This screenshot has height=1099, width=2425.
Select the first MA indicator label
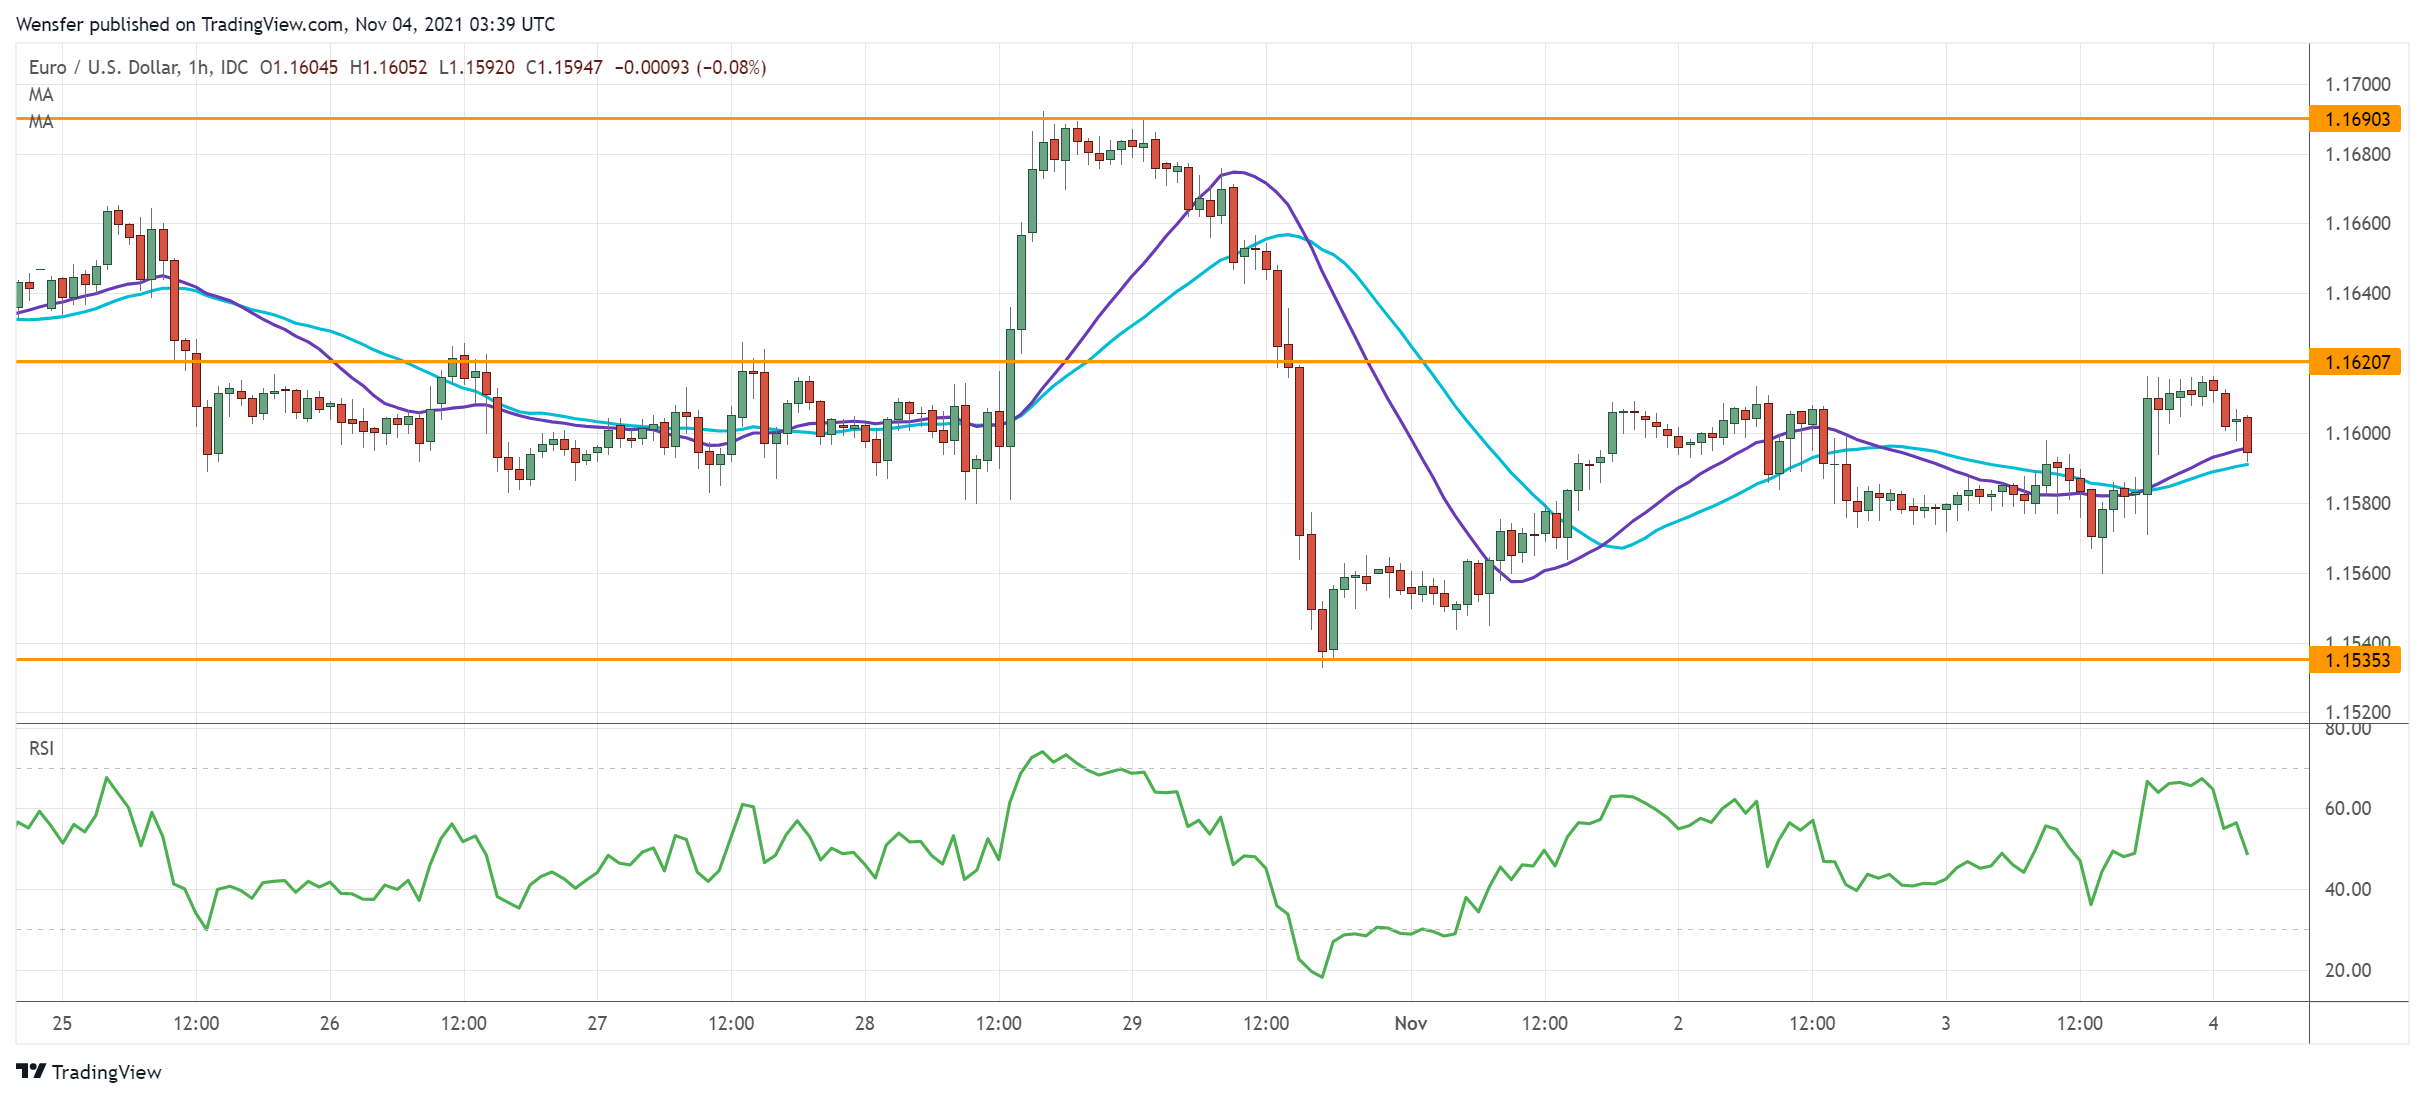click(x=41, y=95)
